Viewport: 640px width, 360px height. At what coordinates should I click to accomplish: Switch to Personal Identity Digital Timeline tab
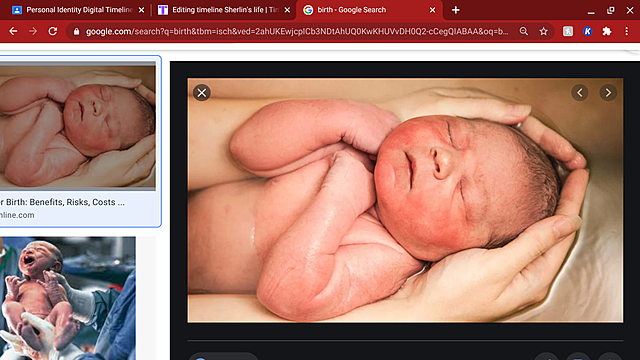pos(78,10)
